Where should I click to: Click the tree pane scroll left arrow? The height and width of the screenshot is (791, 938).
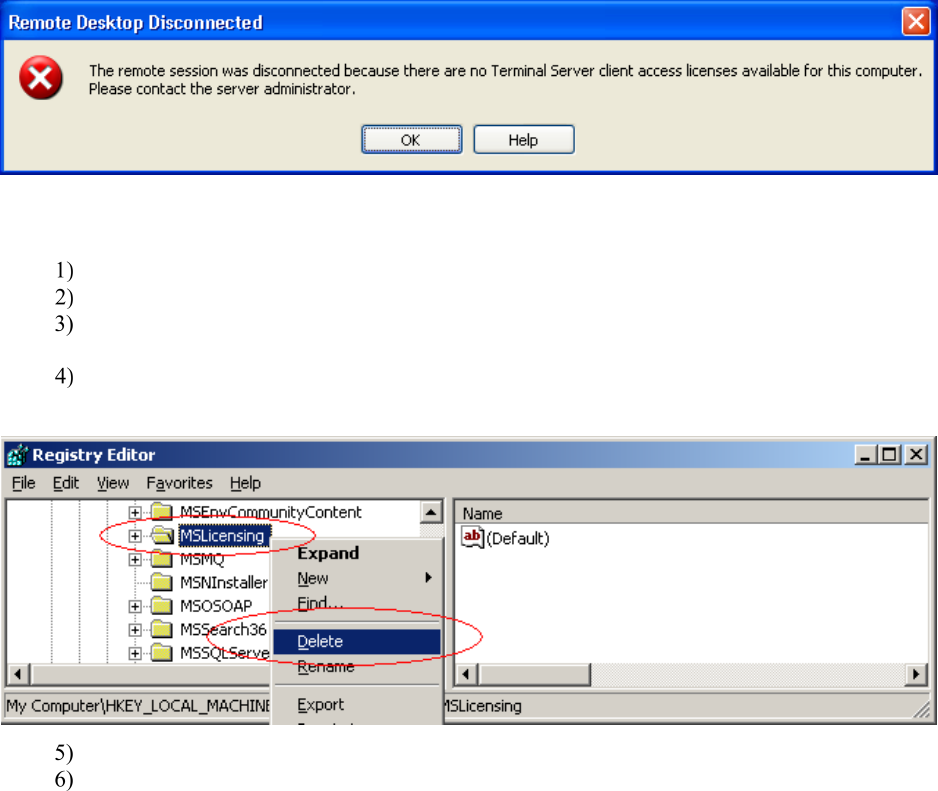tap(18, 674)
